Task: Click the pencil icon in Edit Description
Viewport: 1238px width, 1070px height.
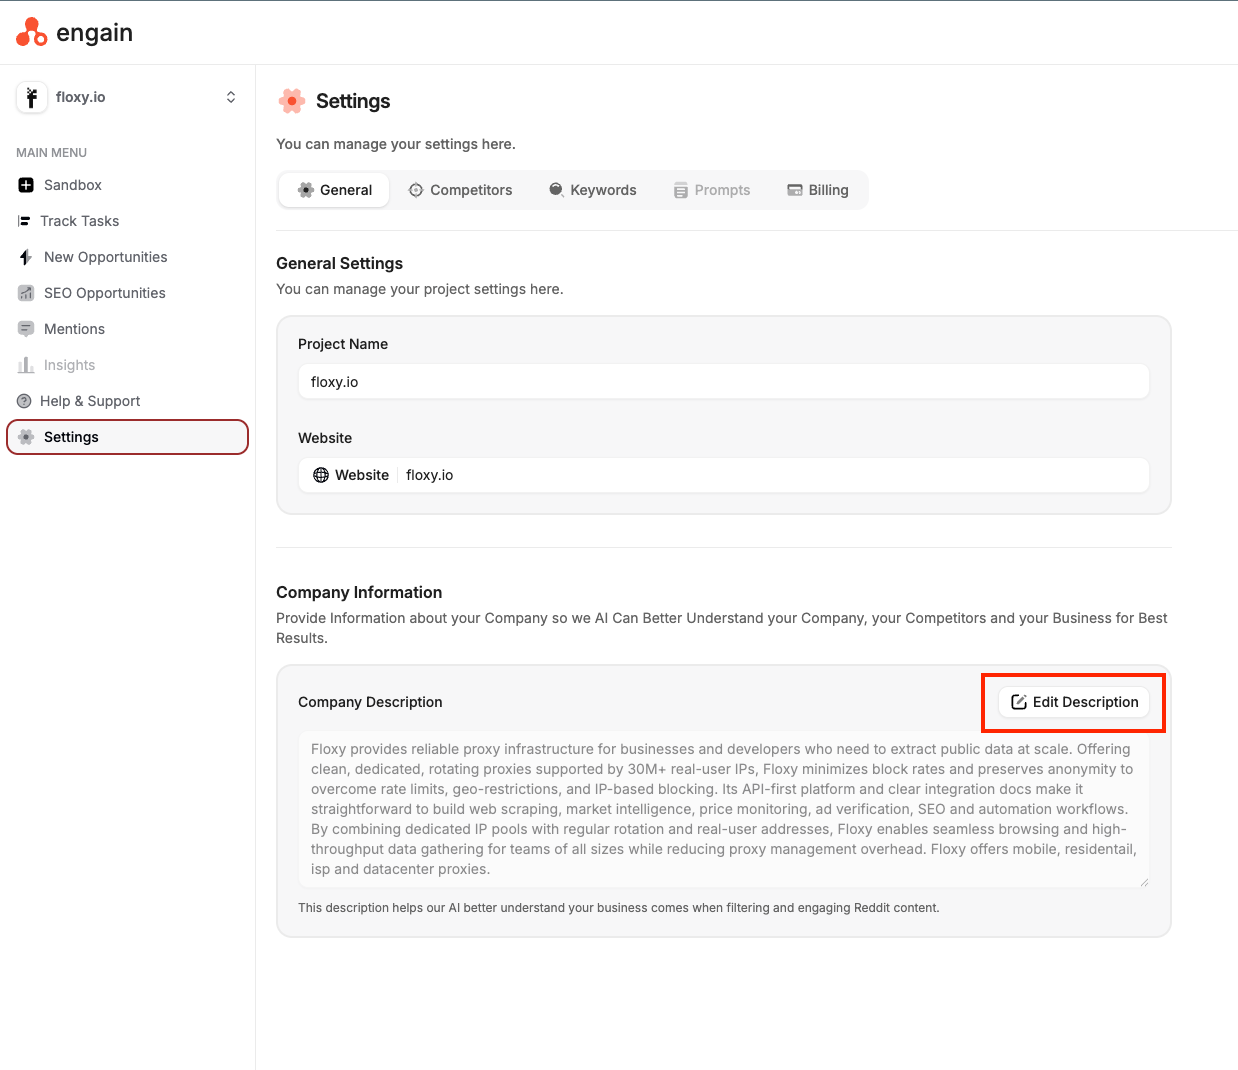Action: pos(1019,702)
